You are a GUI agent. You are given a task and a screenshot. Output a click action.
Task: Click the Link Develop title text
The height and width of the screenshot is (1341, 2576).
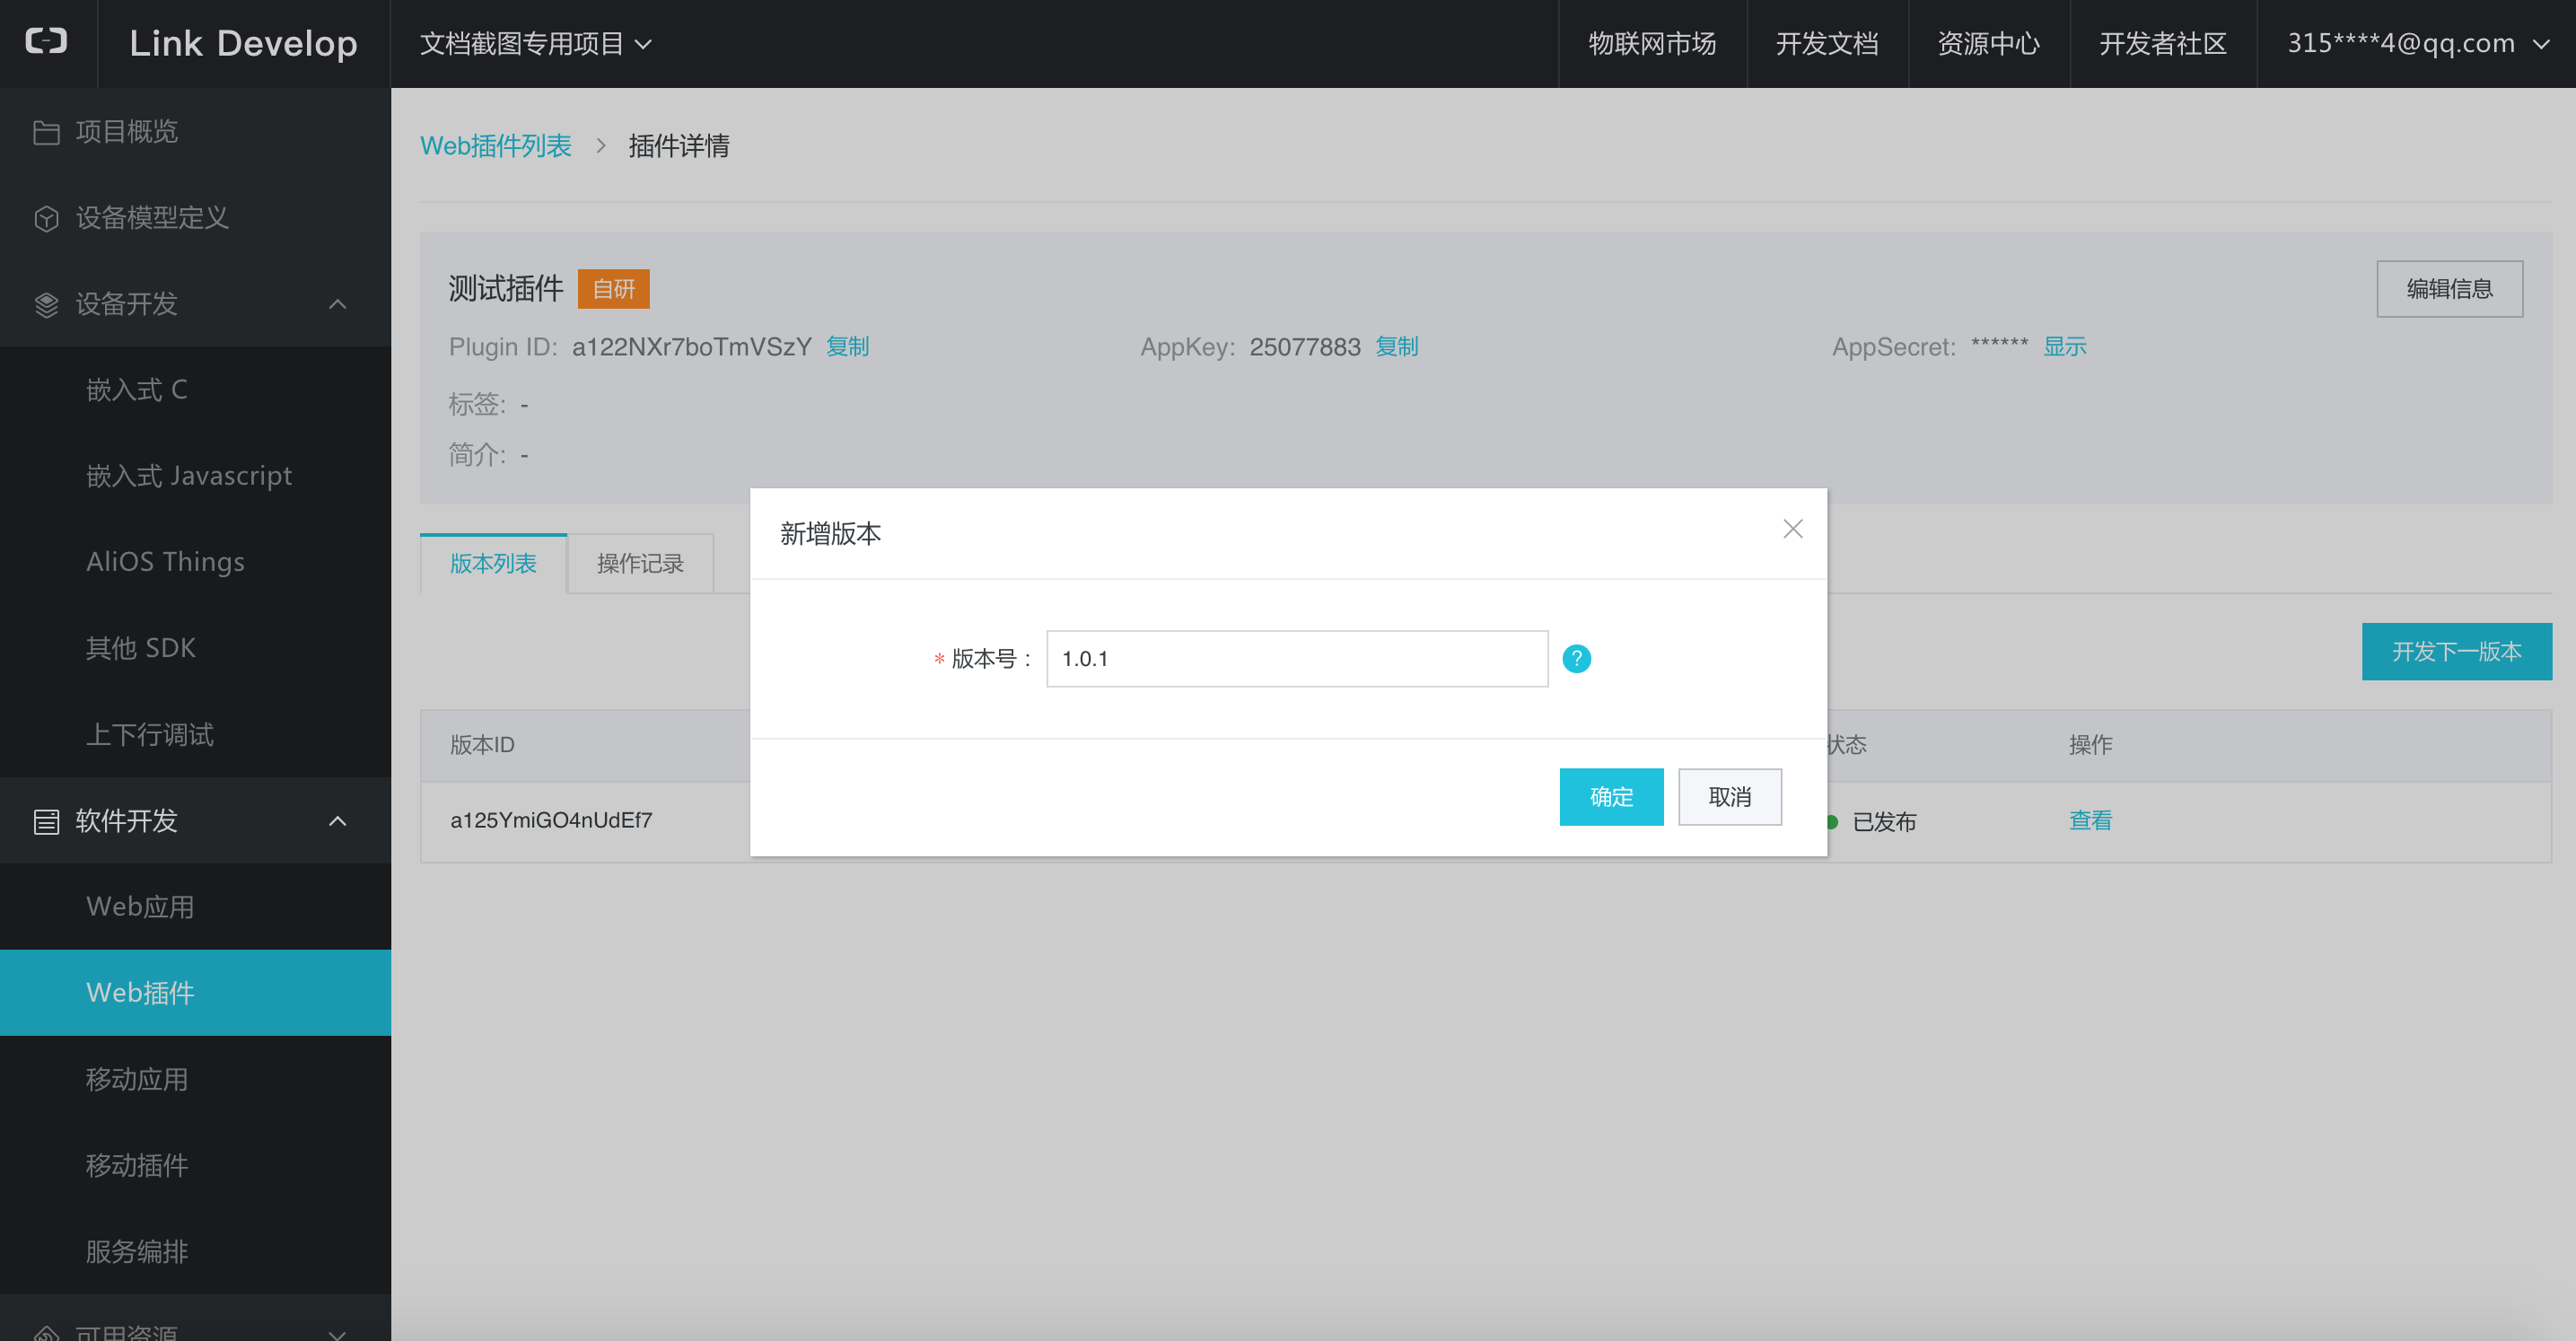pos(243,43)
